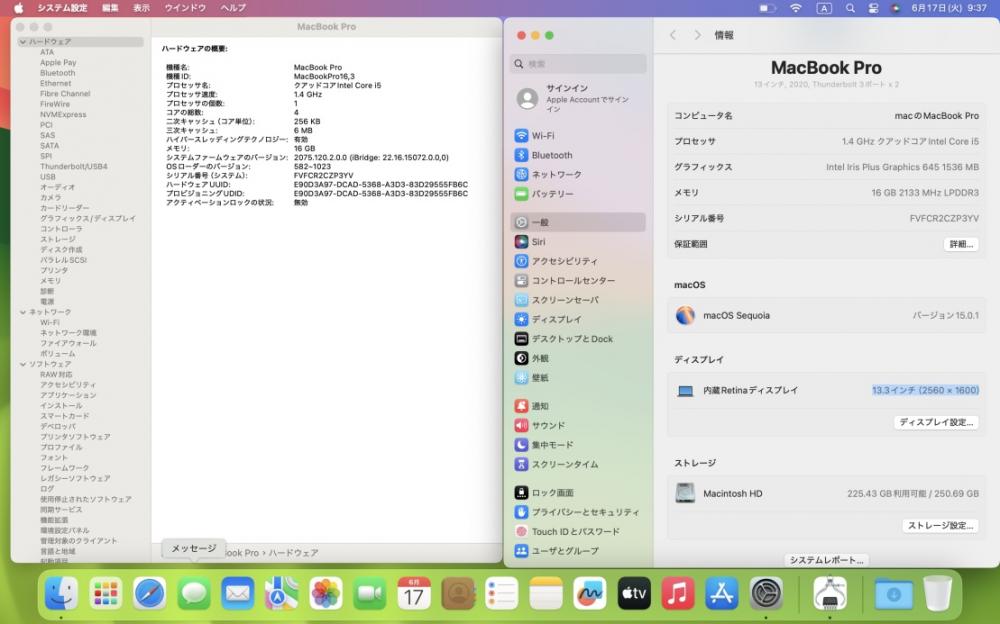This screenshot has width=1000, height=624.
Task: Collapse the ハードウェア tree section
Action: coord(23,41)
